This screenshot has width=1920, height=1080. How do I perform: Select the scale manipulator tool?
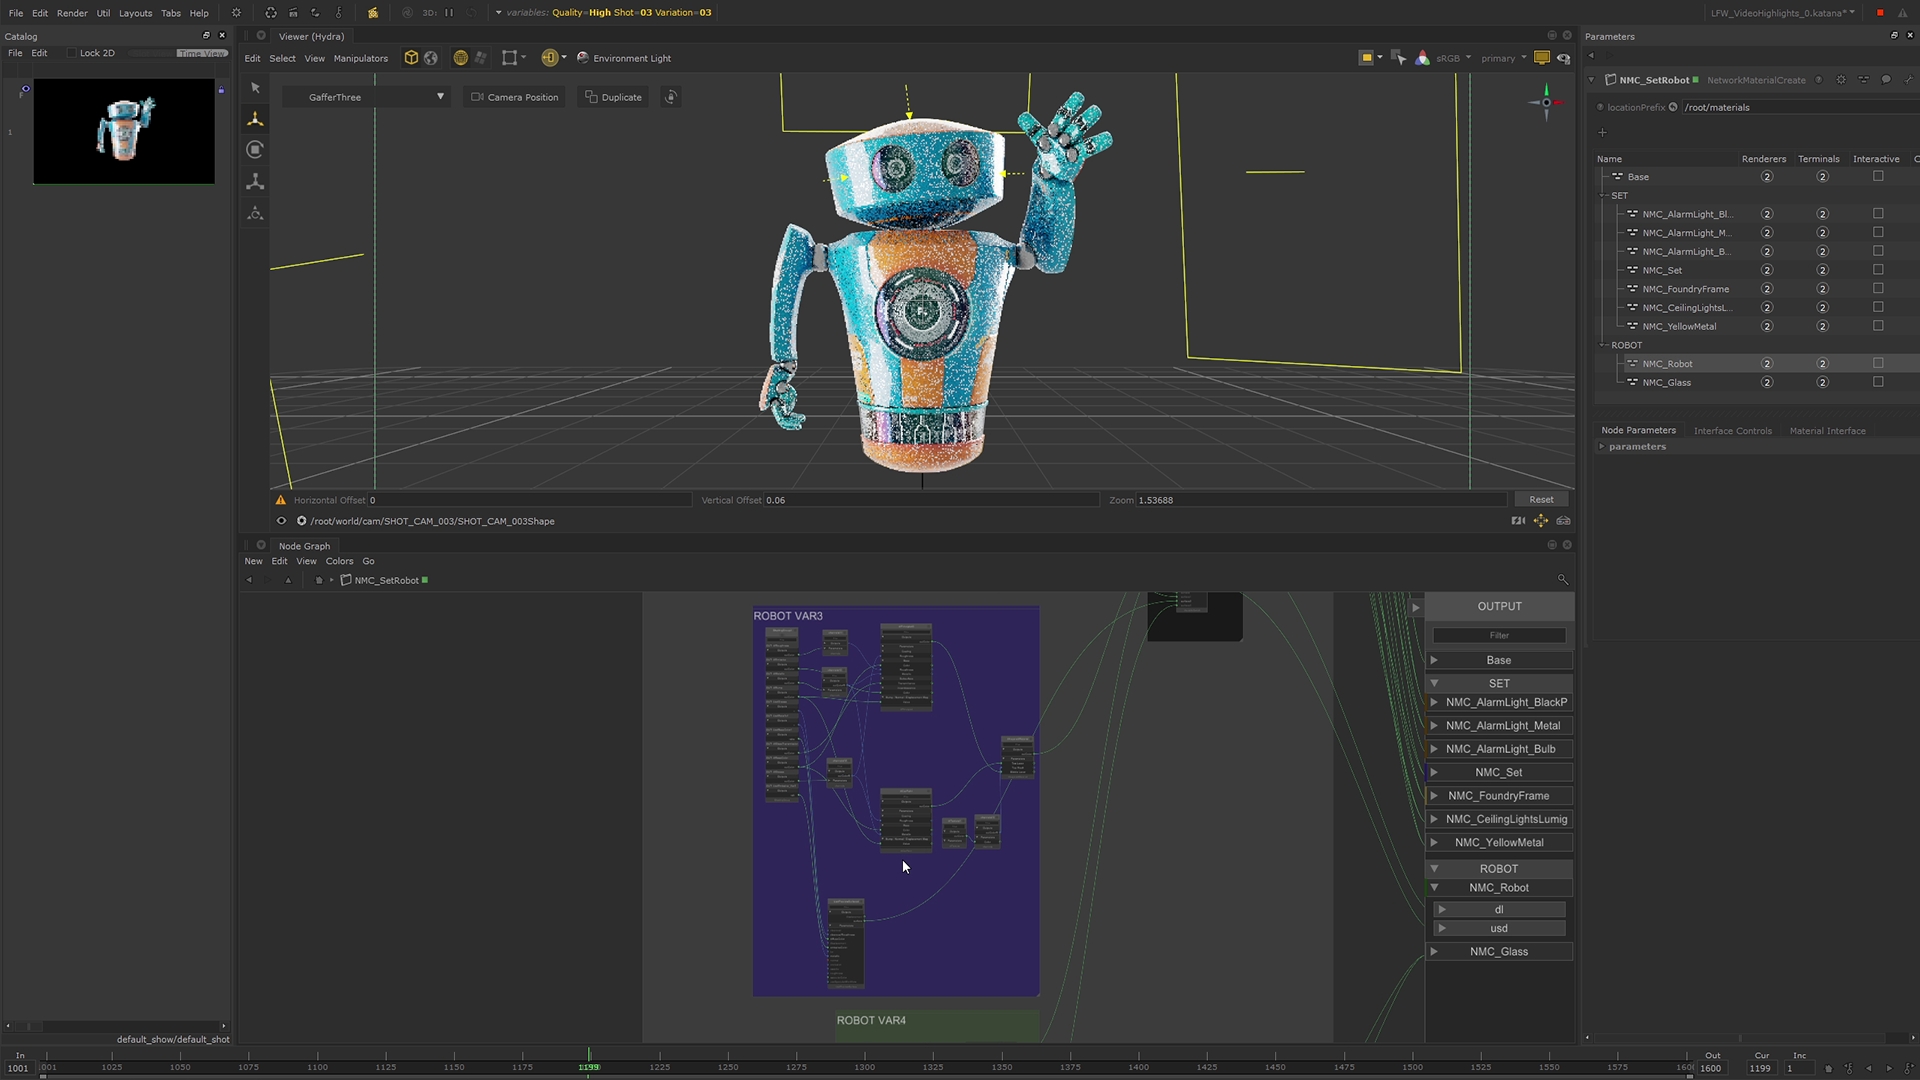pos(255,182)
